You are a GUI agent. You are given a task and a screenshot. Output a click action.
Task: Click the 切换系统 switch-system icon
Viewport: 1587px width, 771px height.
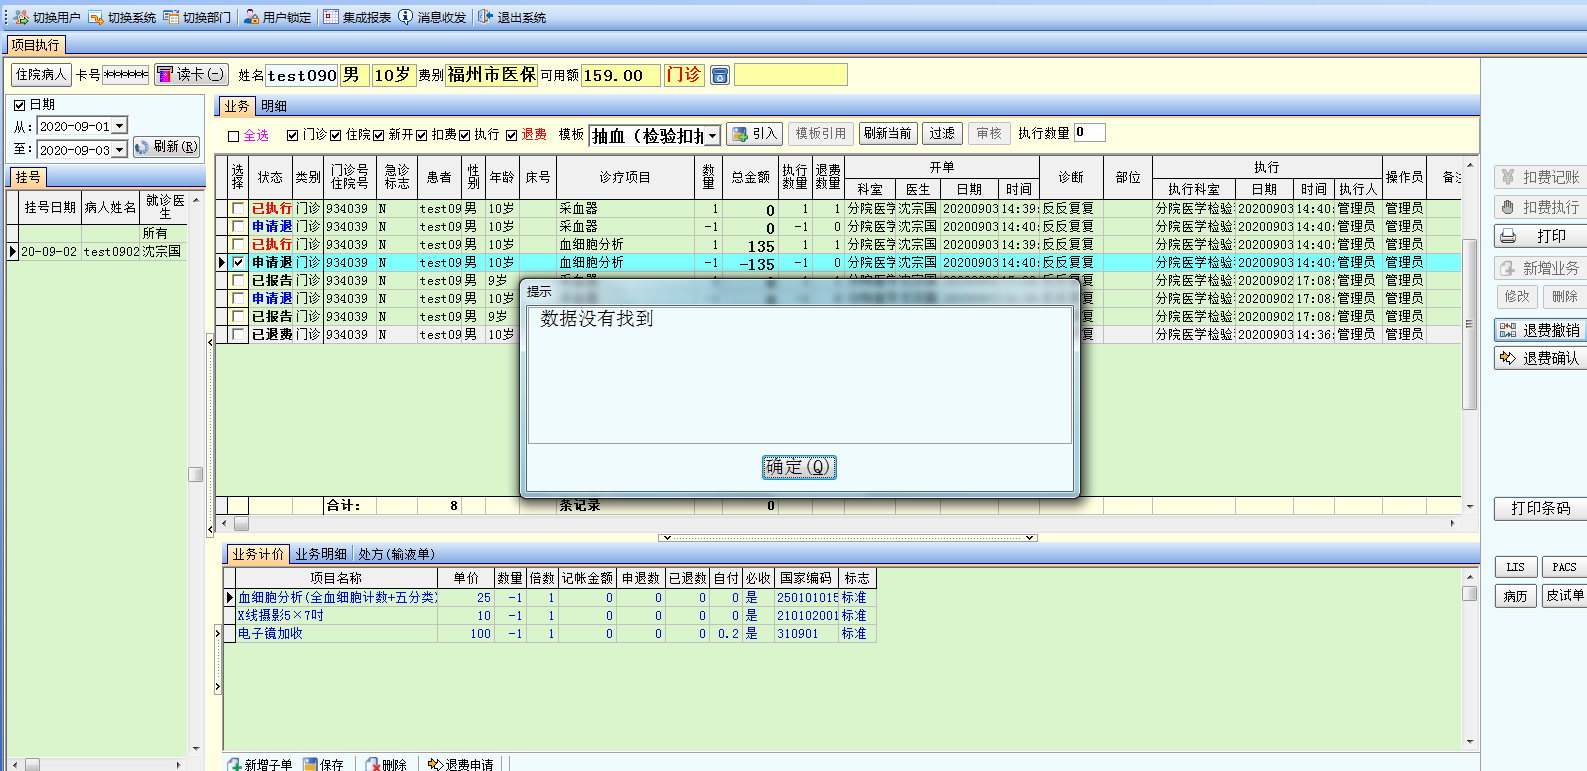[96, 17]
